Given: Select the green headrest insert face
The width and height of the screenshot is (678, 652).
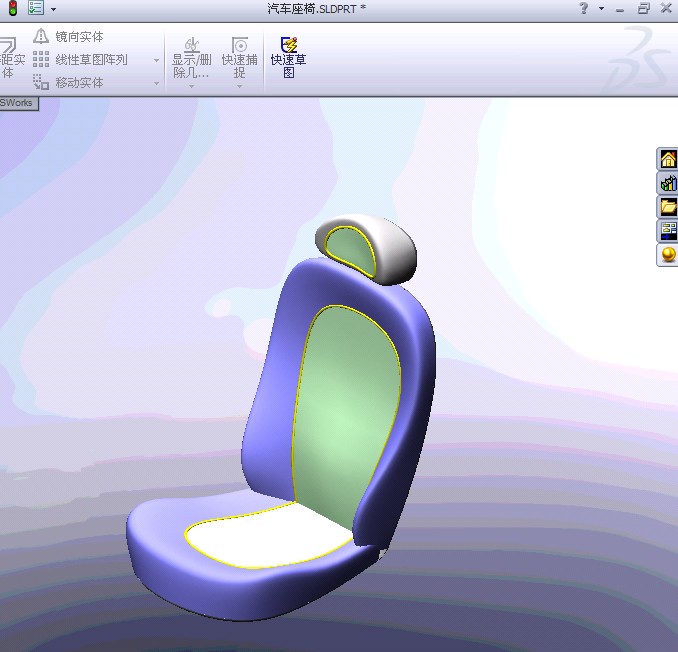Looking at the screenshot, I should (352, 249).
